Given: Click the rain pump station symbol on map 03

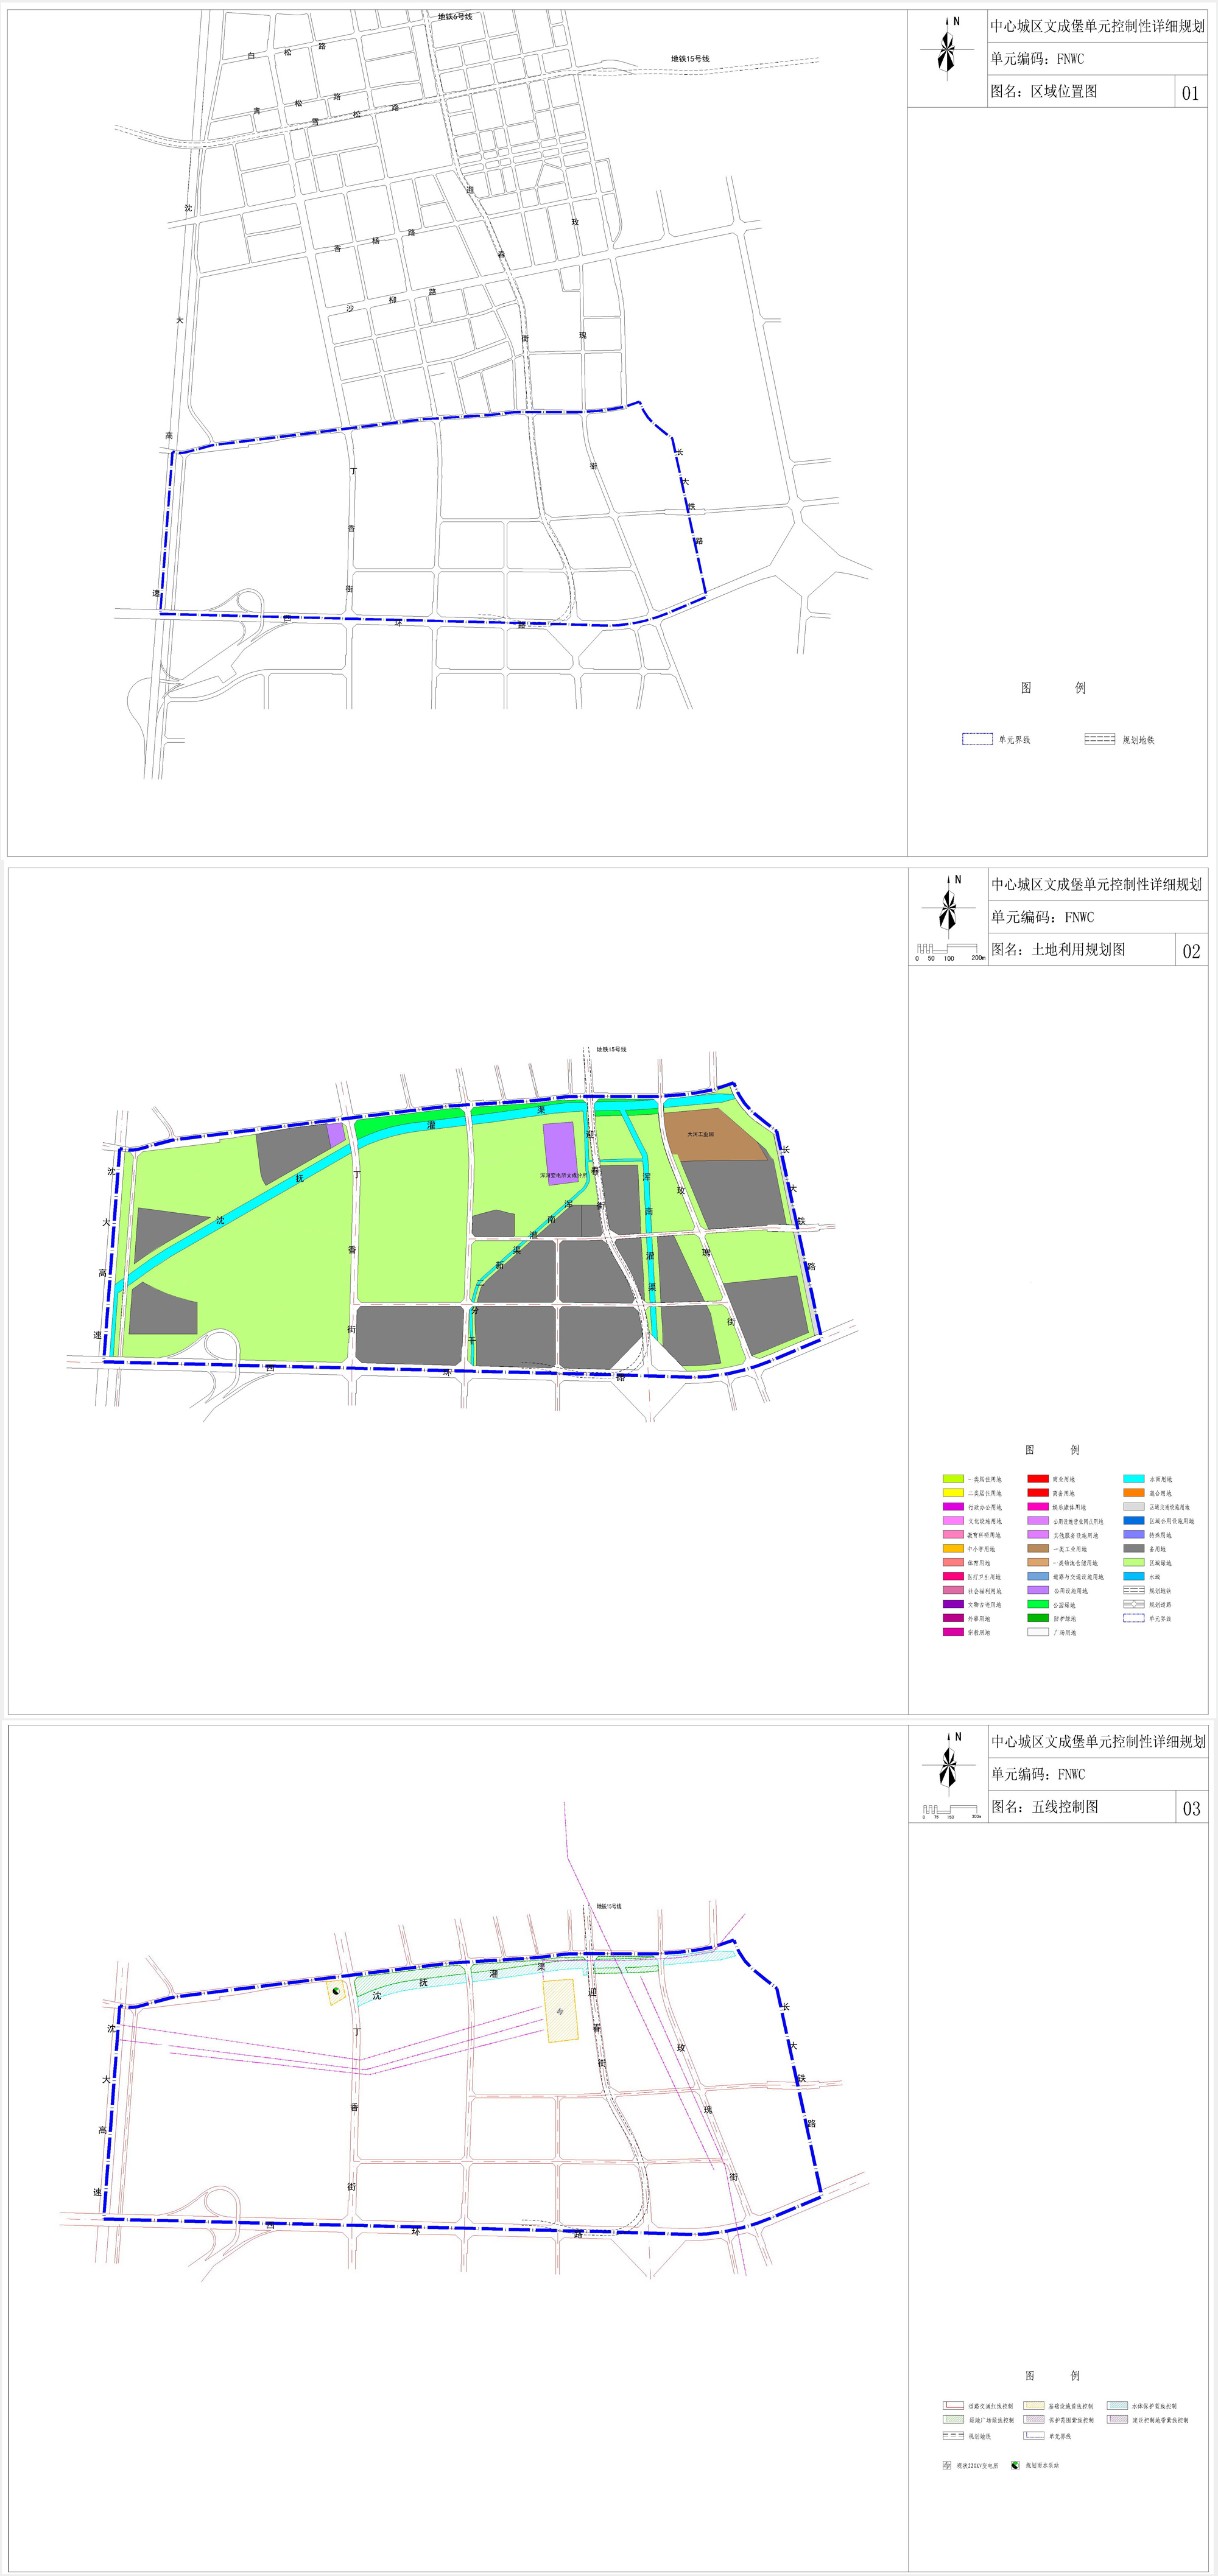Looking at the screenshot, I should coord(337,1992).
